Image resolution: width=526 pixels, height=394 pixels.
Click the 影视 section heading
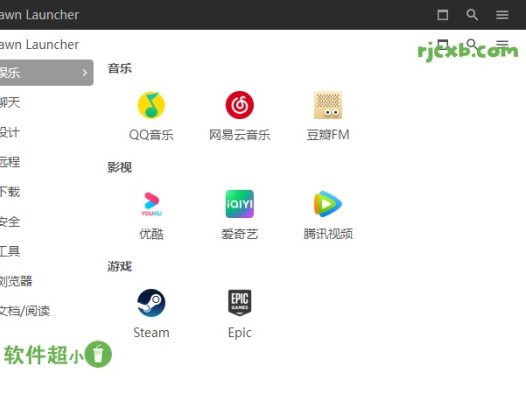coord(120,167)
